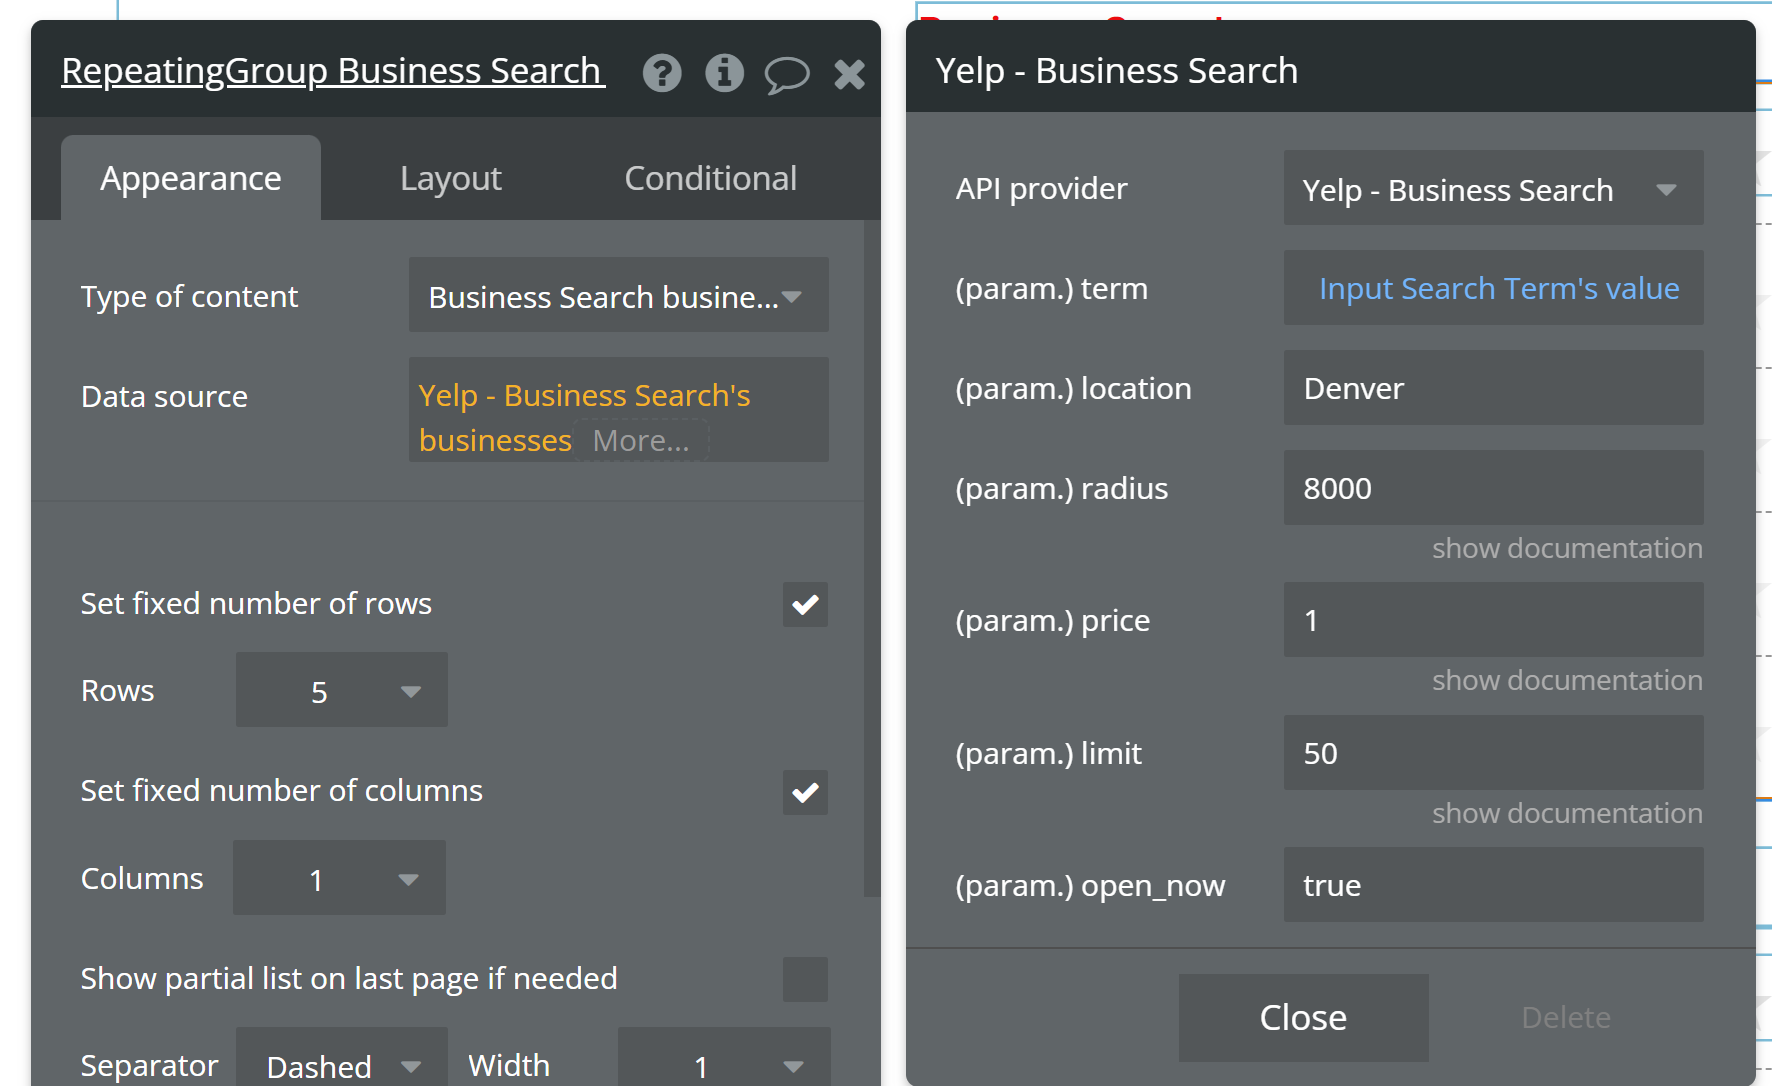Enable Show partial list on last page
Viewport: 1772px width, 1086px height.
coord(805,979)
